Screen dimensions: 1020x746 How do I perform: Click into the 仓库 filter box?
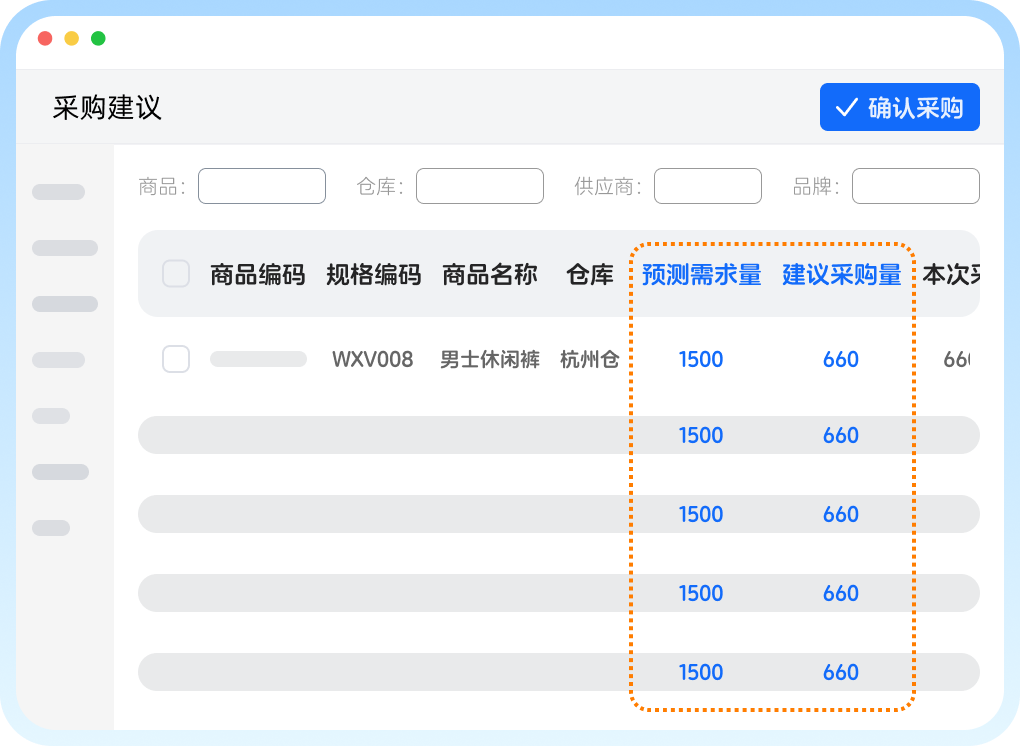(x=479, y=186)
